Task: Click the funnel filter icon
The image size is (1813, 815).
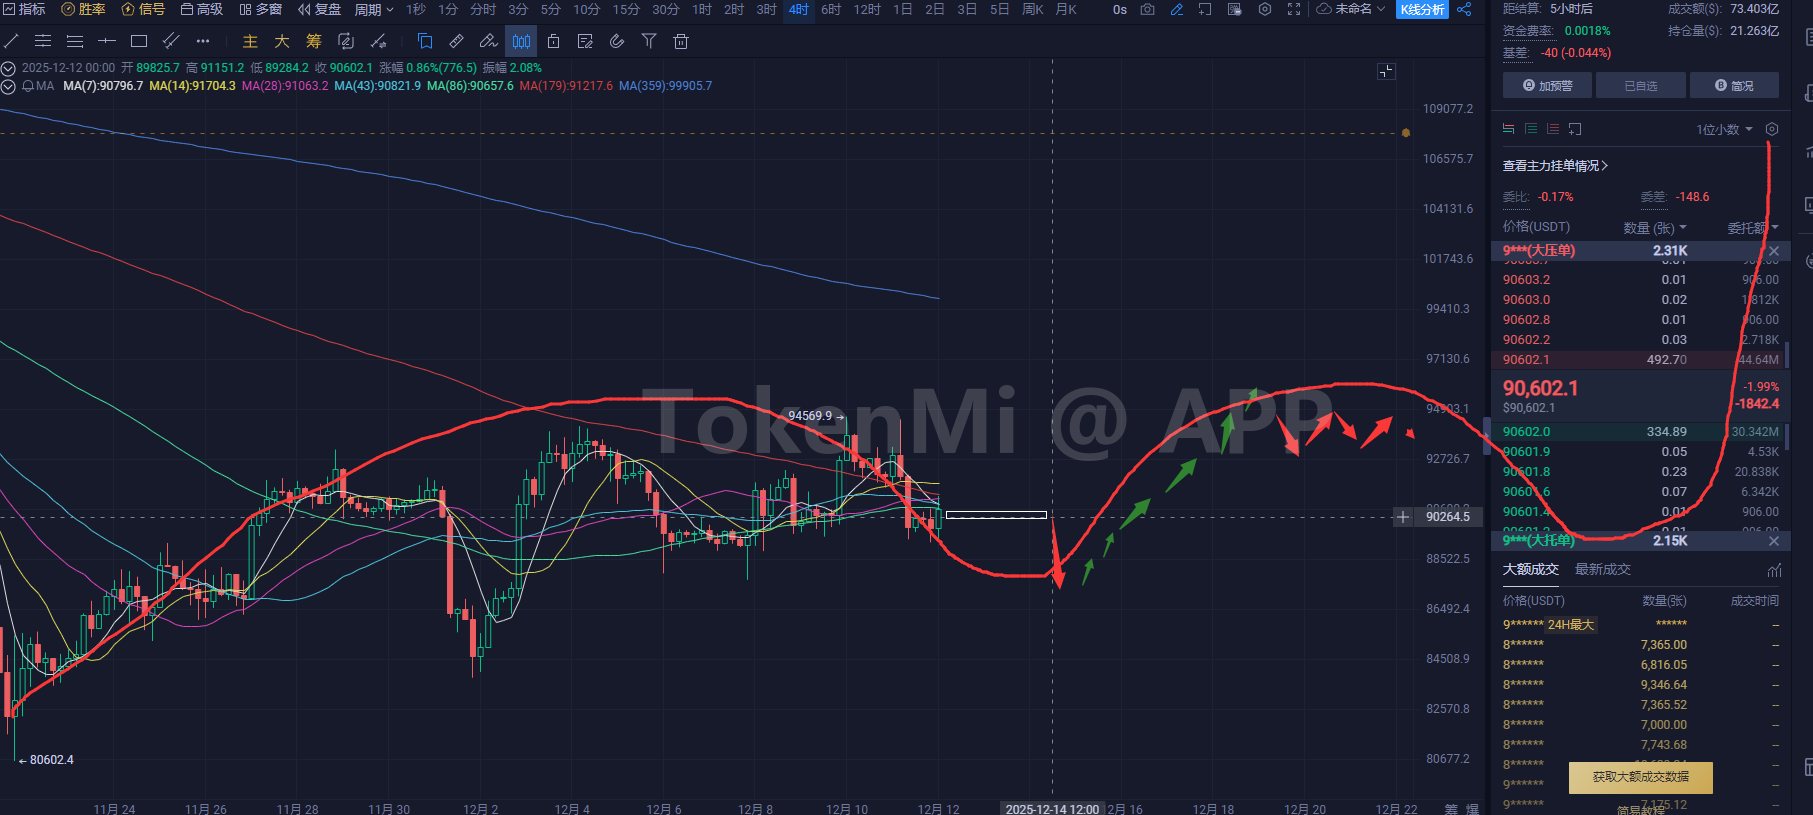Action: click(649, 41)
